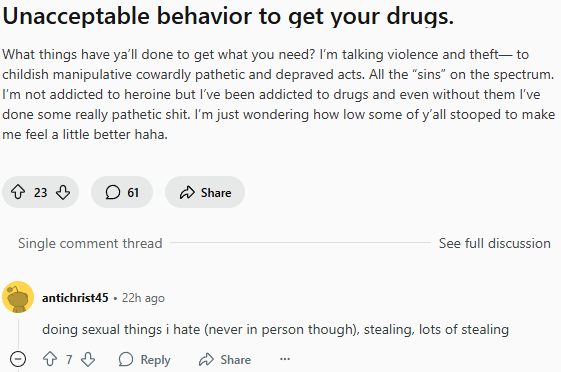
Task: Open more options ellipsis on comment
Action: click(285, 359)
